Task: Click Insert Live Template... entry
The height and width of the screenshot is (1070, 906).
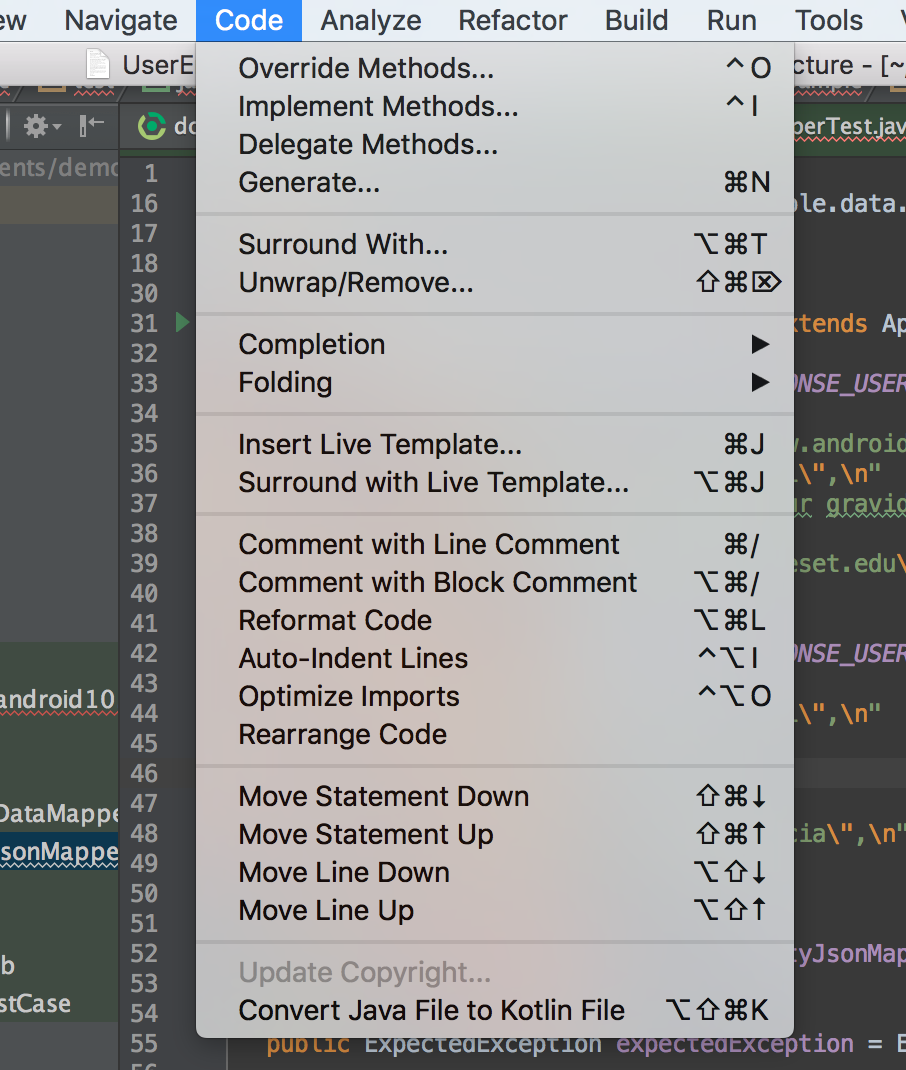Action: 380,445
